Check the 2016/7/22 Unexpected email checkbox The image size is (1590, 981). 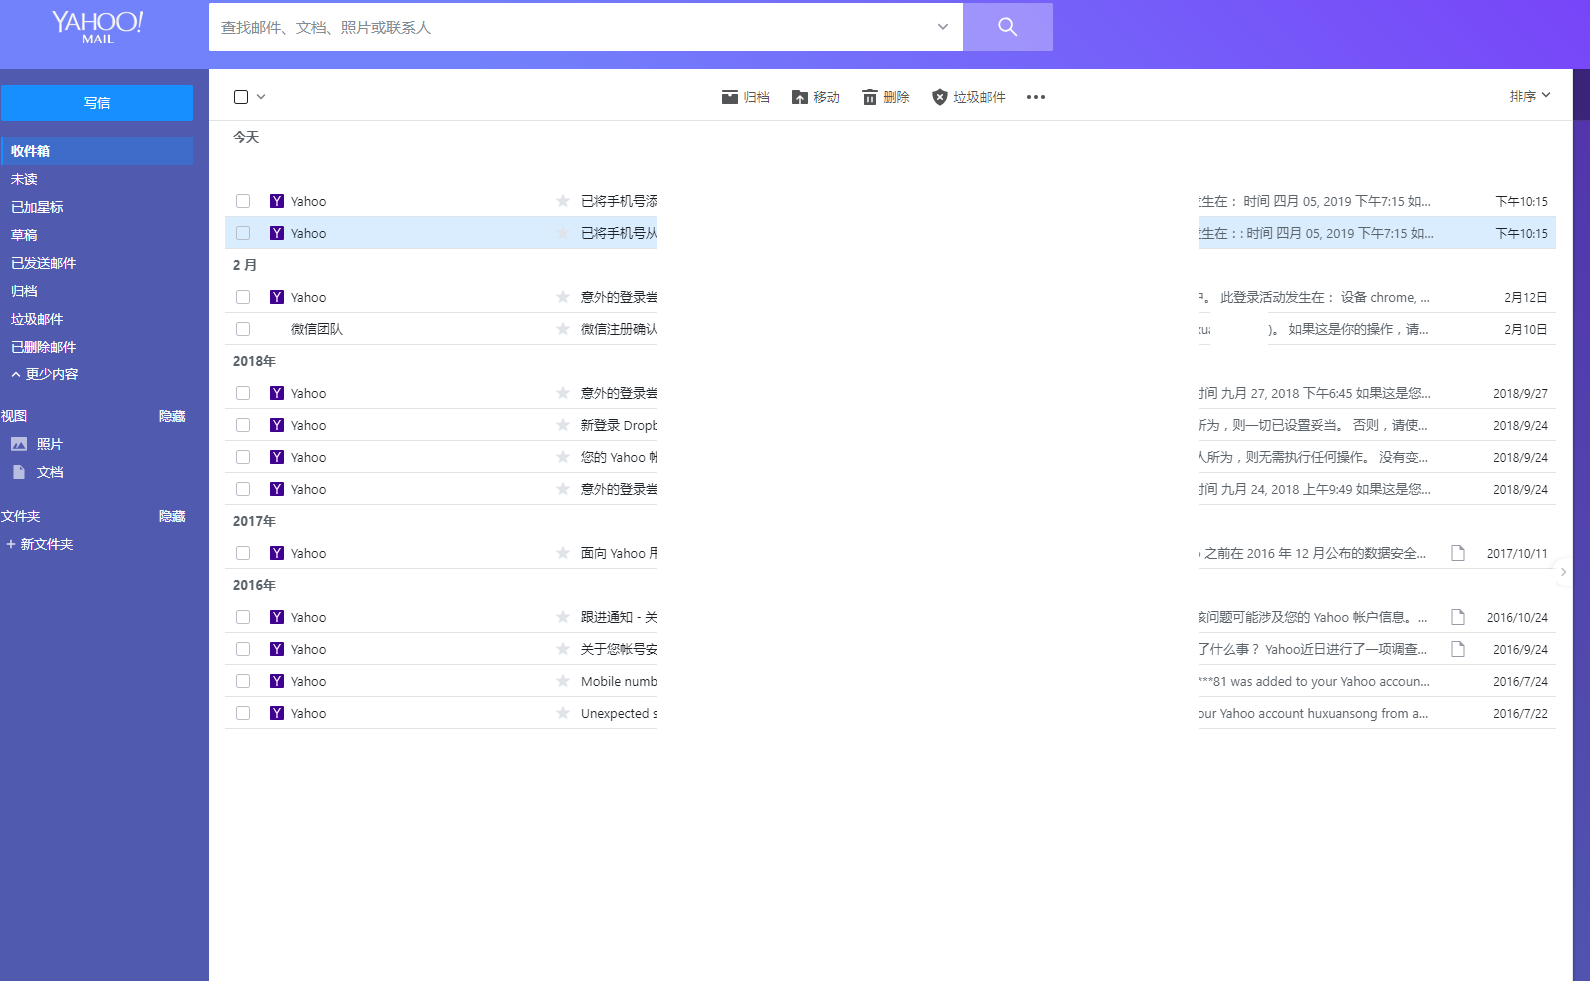(243, 713)
